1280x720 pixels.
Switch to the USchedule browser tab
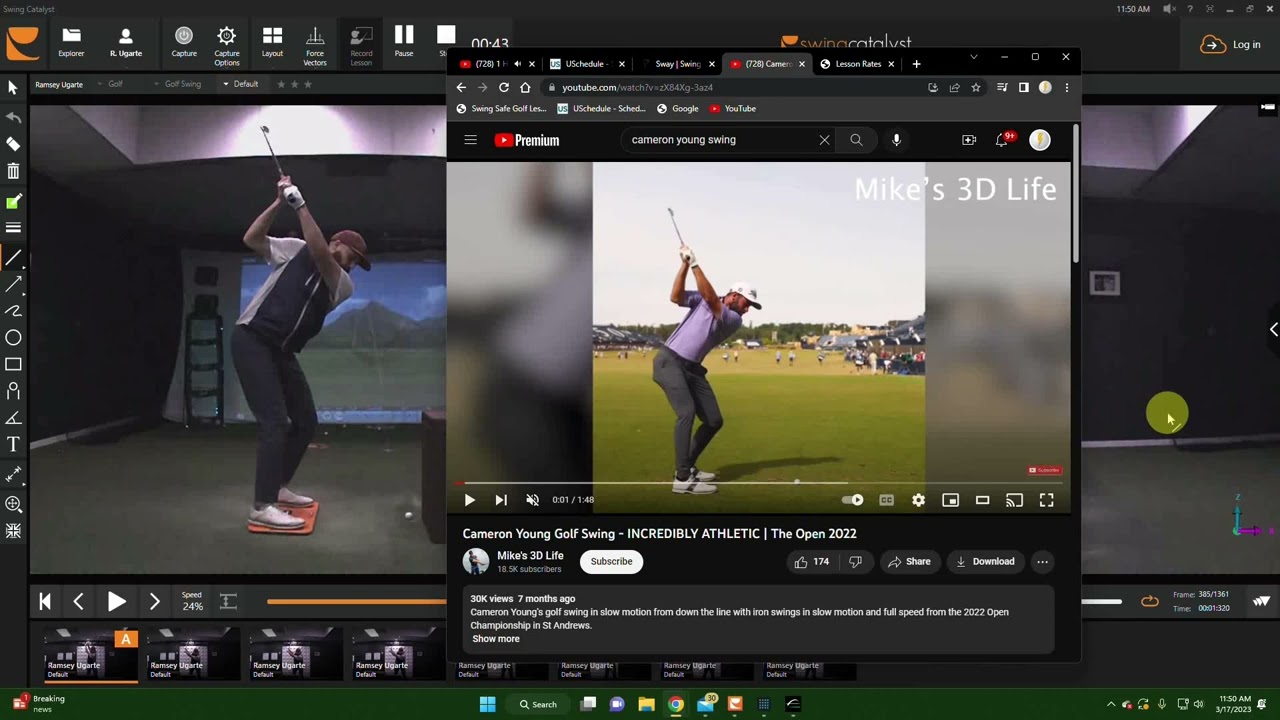pyautogui.click(x=585, y=64)
